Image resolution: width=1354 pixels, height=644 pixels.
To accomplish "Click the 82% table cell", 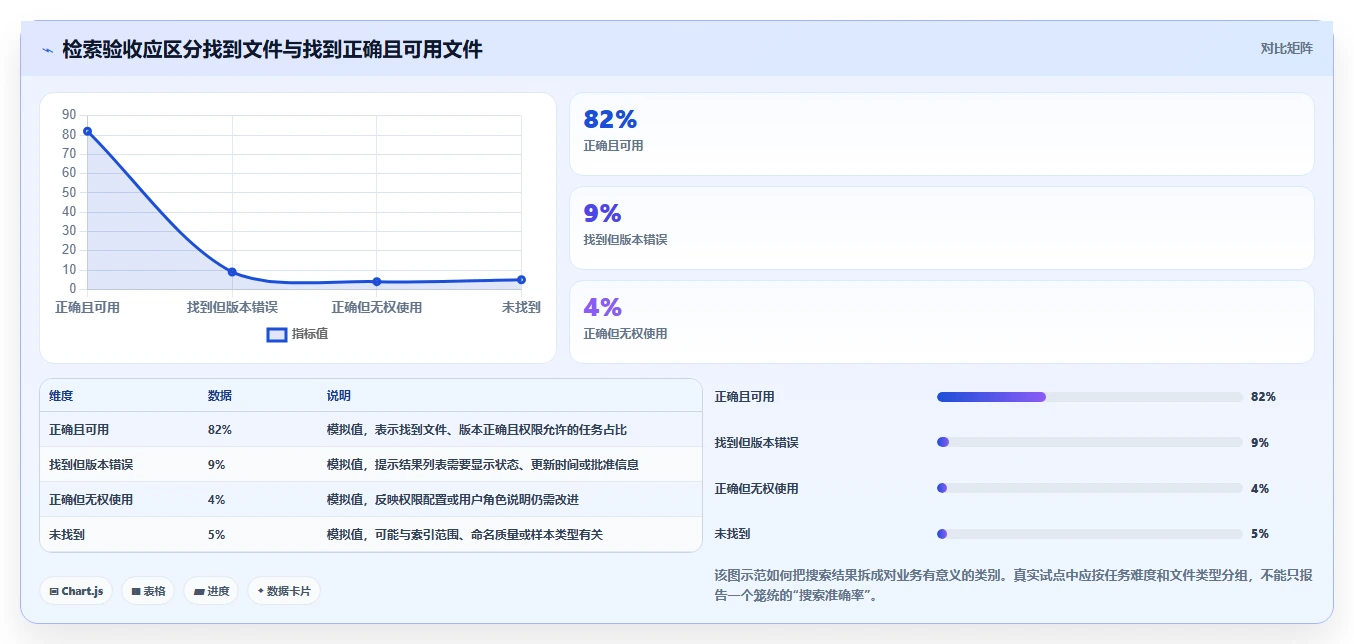I will [220, 430].
